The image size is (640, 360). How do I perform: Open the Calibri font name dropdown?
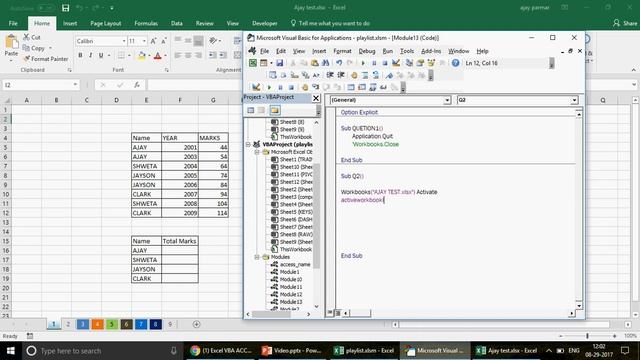click(124, 41)
